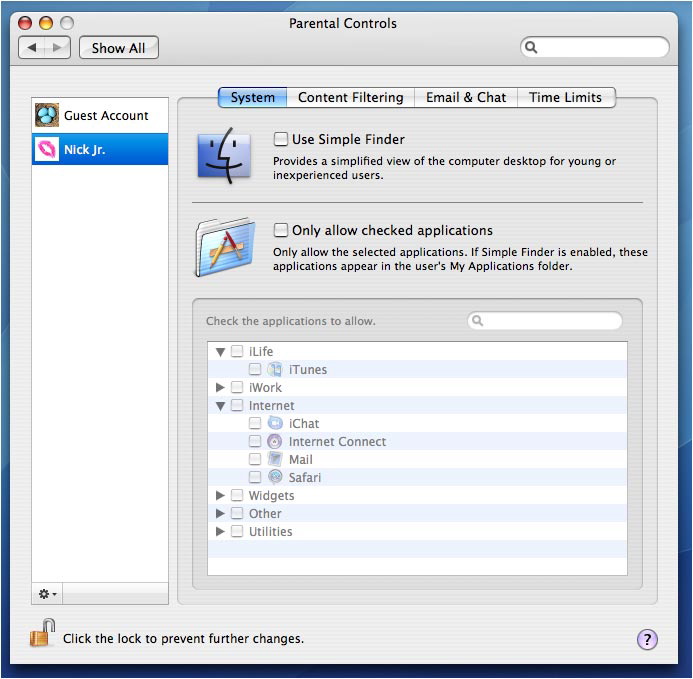
Task: Click the iWork row label
Action: click(x=265, y=388)
